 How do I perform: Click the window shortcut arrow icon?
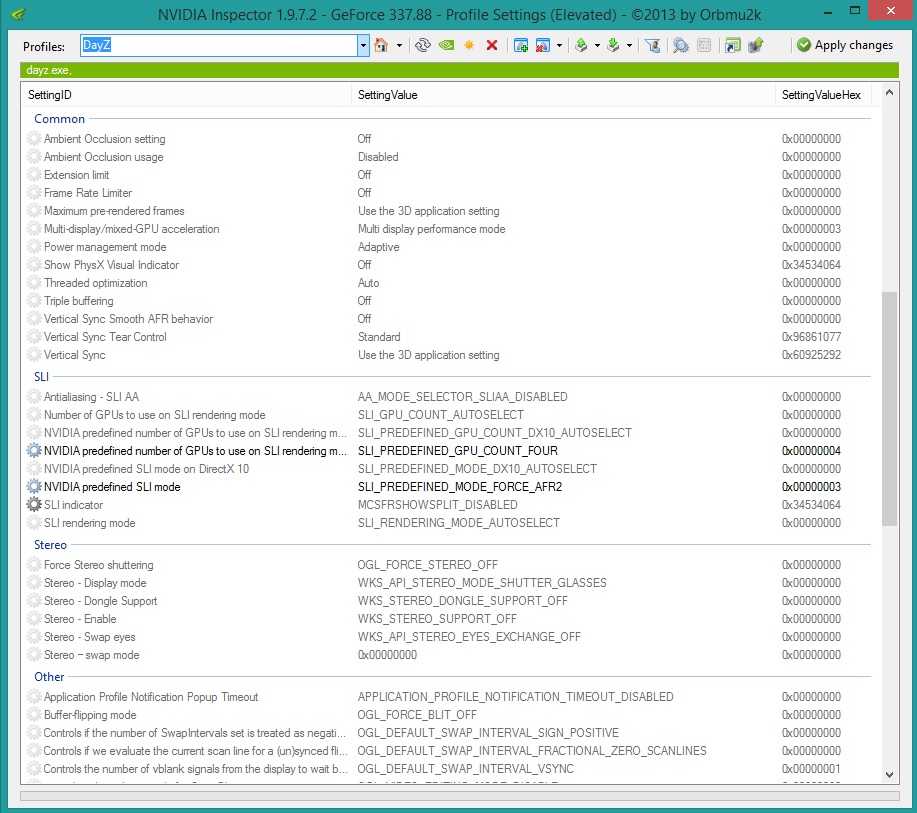(732, 45)
